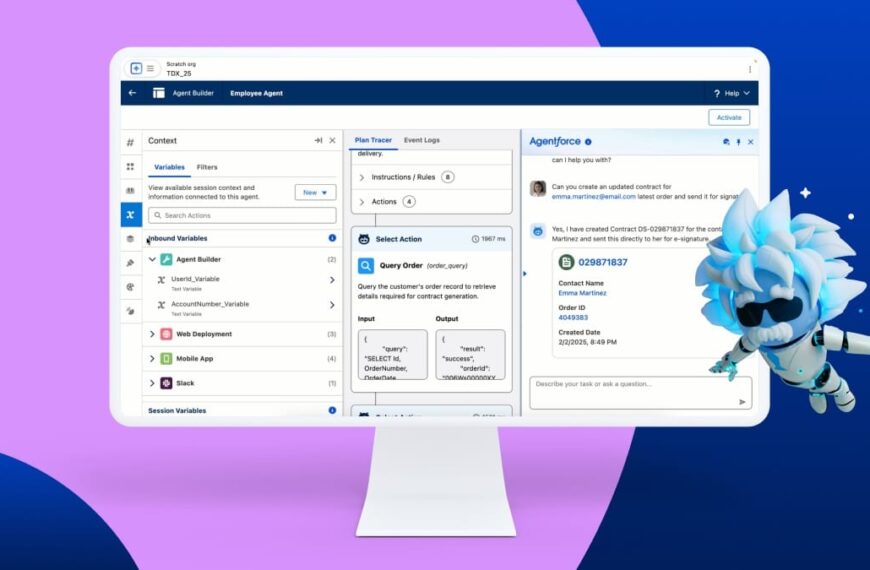Select the grid icon in left sidebar
Image resolution: width=870 pixels, height=570 pixels.
130,167
